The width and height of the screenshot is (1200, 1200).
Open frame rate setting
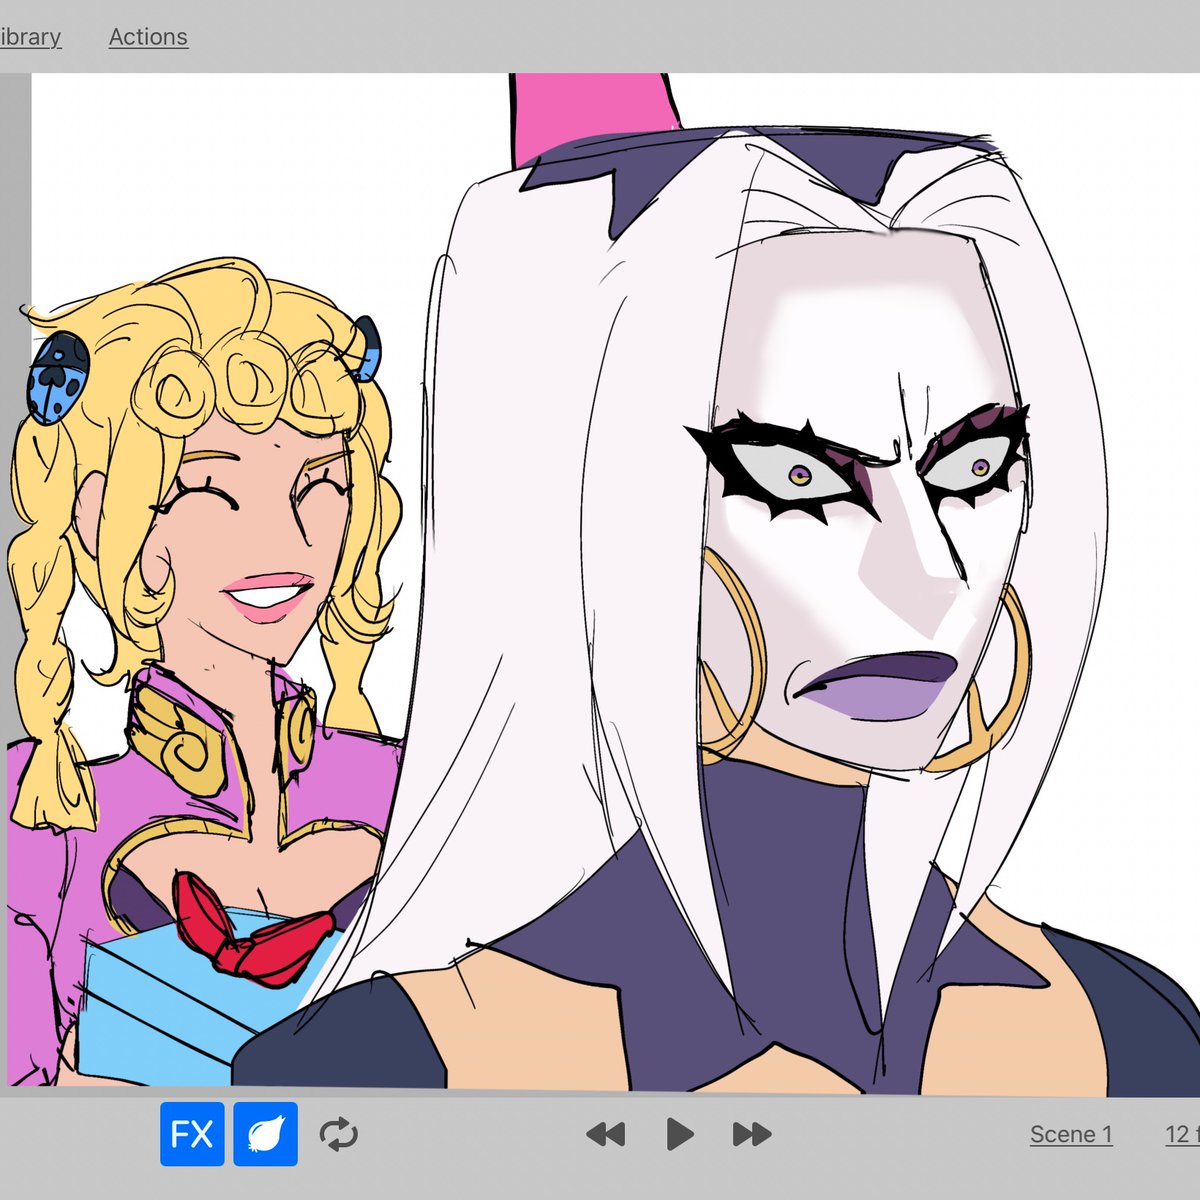pyautogui.click(x=1182, y=1135)
